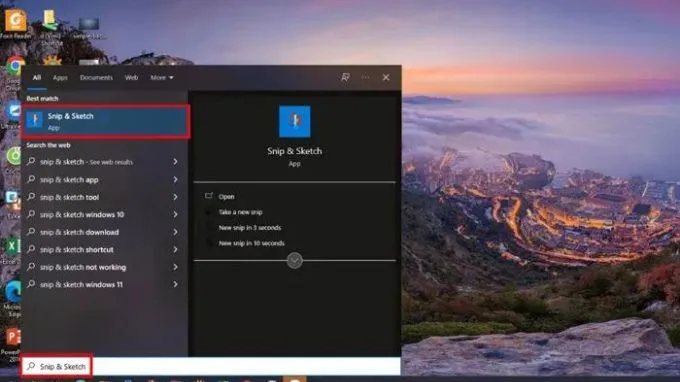680x382 pixels.
Task: Select 'snip & sketch not working' suggestion
Action: (104, 267)
